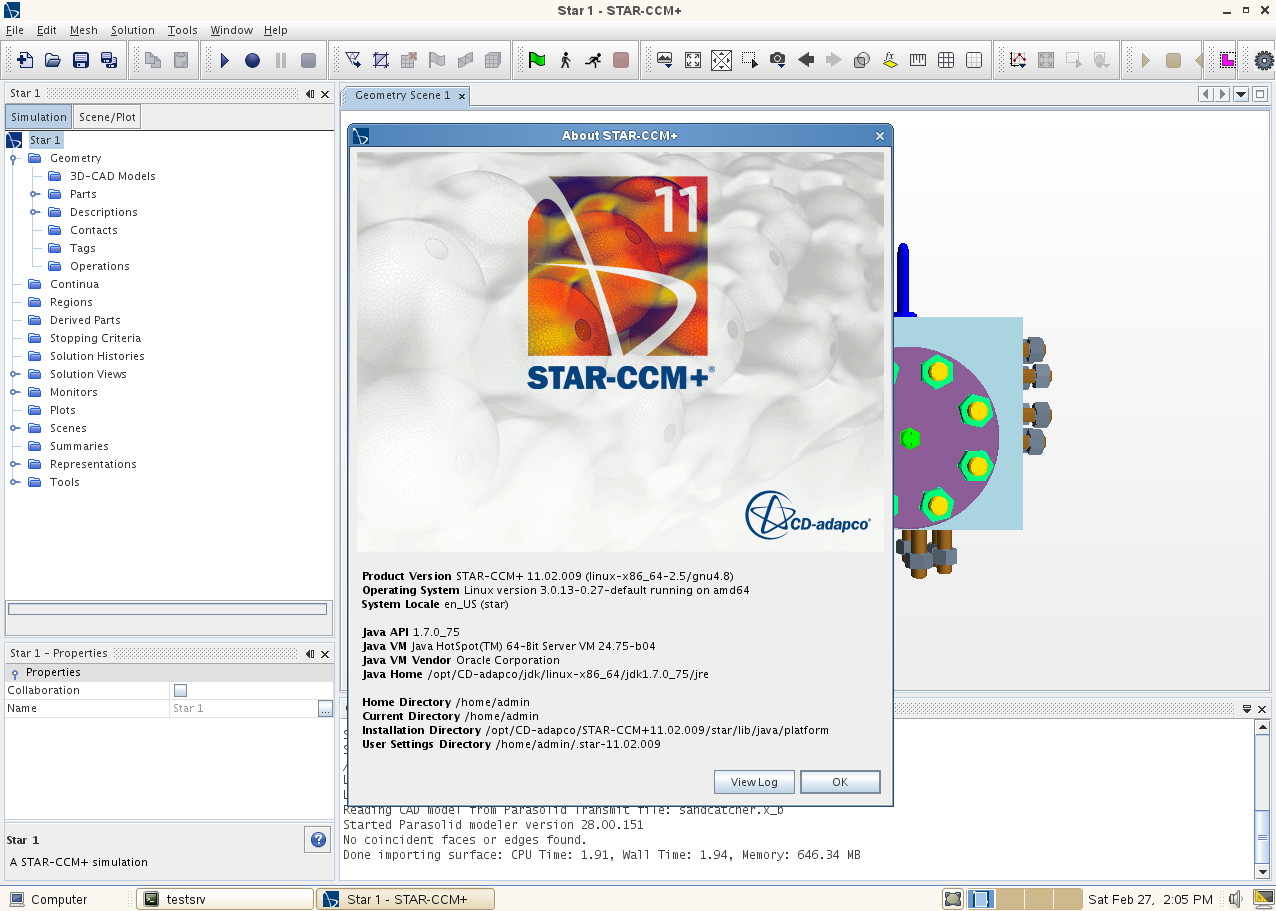
Task: Click the walking man Step icon
Action: [565, 60]
